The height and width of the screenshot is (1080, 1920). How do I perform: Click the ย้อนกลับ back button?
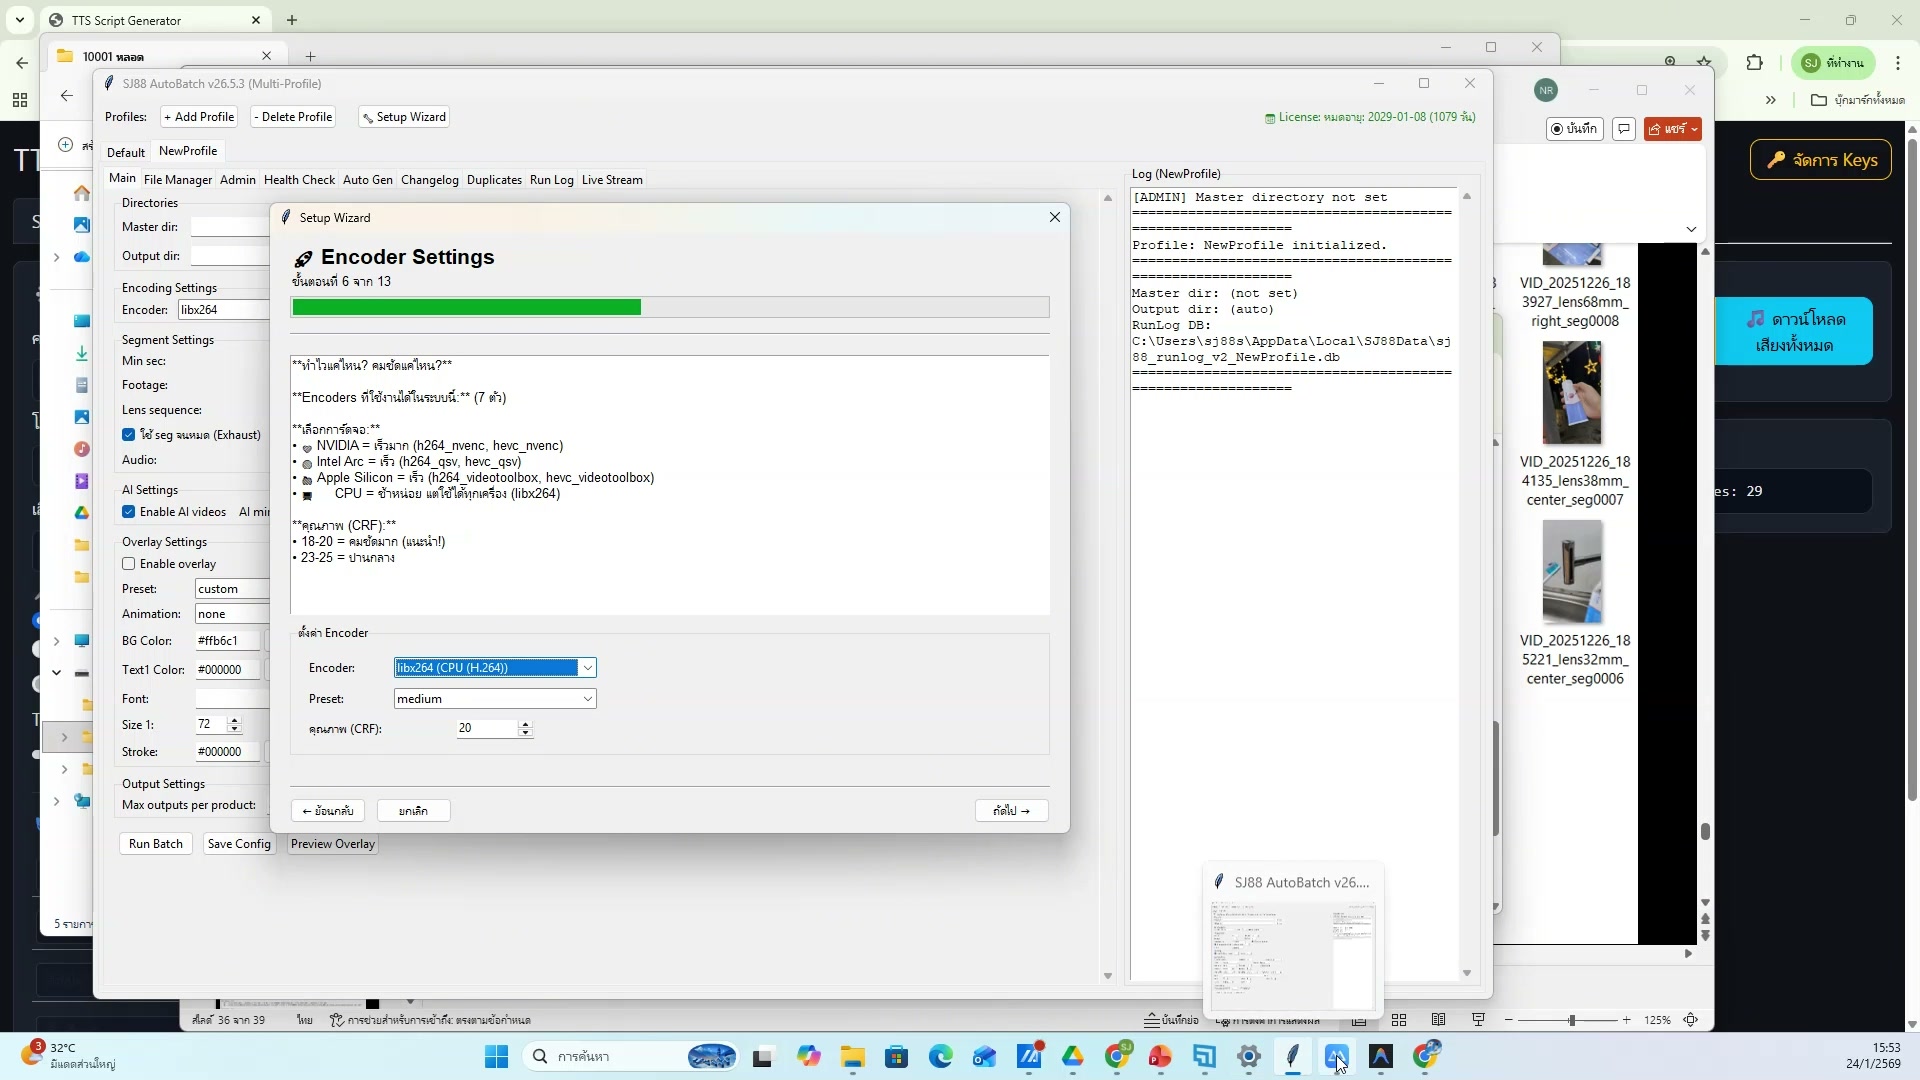[x=327, y=811]
